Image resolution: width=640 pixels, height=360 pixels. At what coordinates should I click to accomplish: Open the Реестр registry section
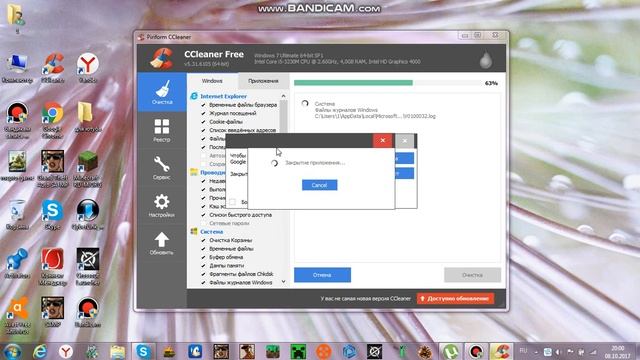click(x=162, y=130)
